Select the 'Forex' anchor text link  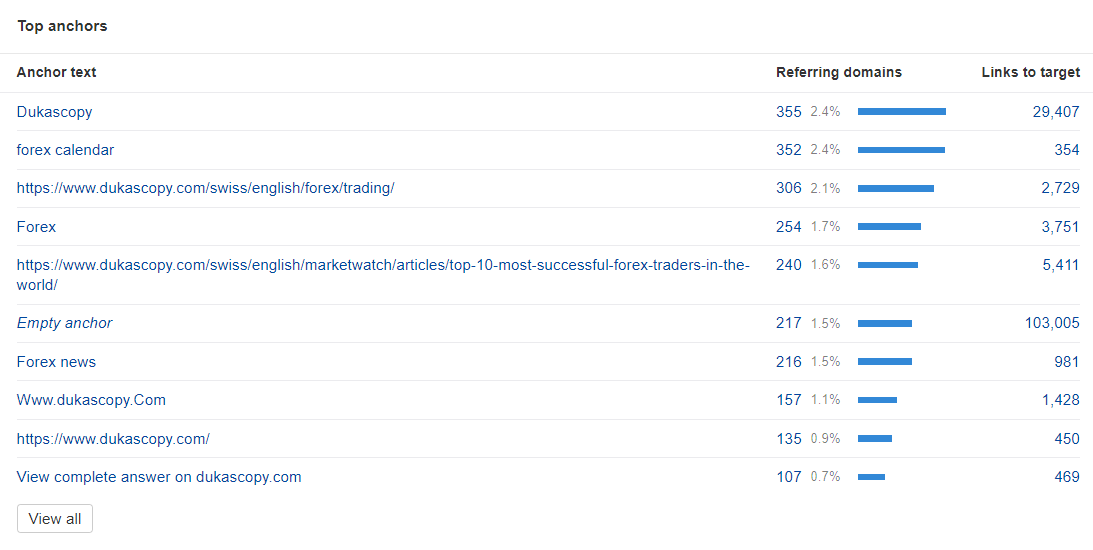[x=36, y=227]
